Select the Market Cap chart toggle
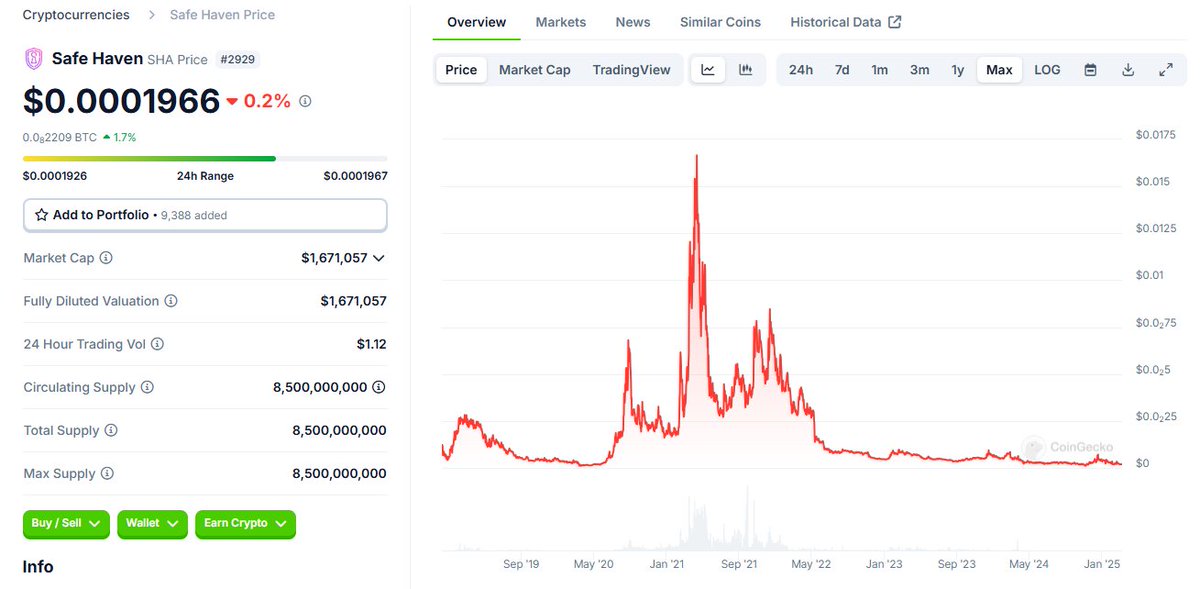Viewport: 1200px width, 589px height. [535, 69]
